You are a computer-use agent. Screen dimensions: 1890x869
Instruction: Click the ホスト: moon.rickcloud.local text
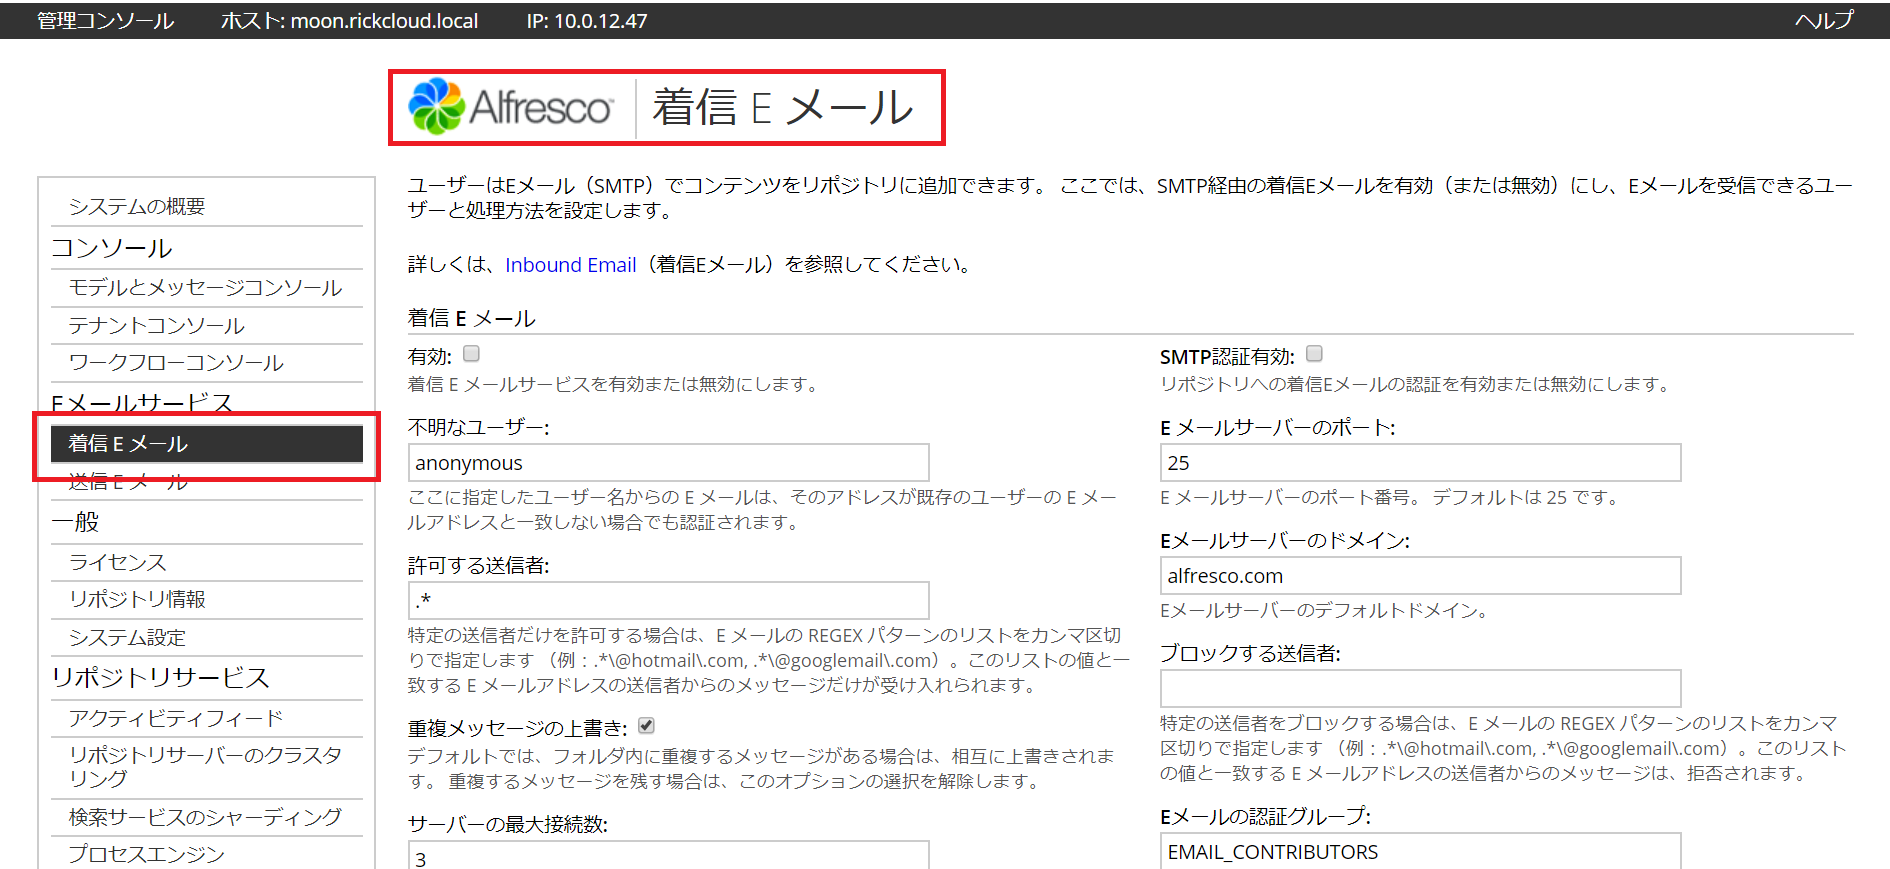coord(349,20)
